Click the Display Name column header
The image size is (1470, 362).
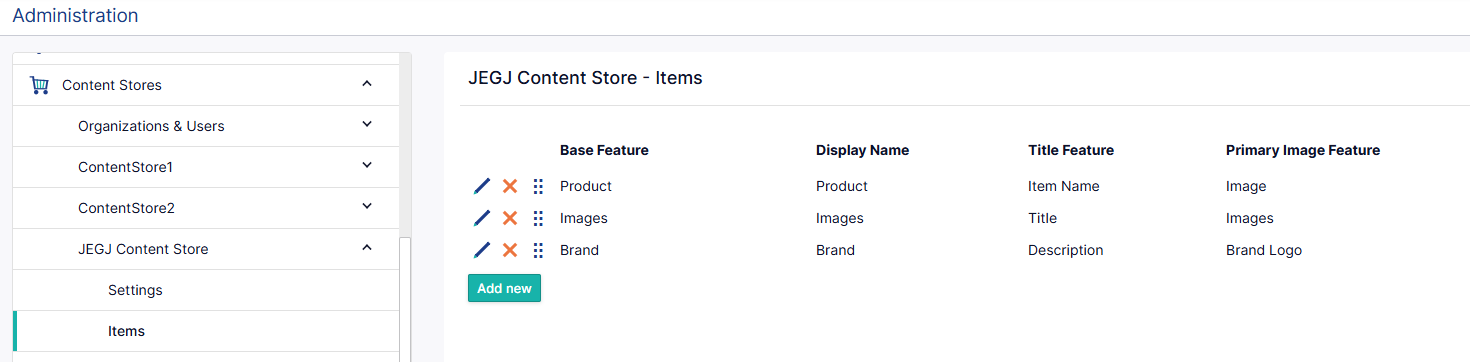click(862, 150)
